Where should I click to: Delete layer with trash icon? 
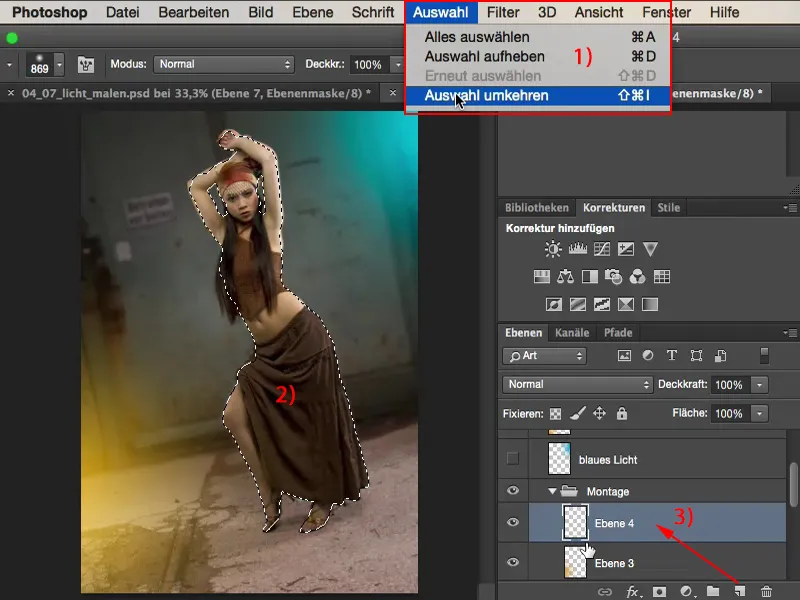point(766,592)
